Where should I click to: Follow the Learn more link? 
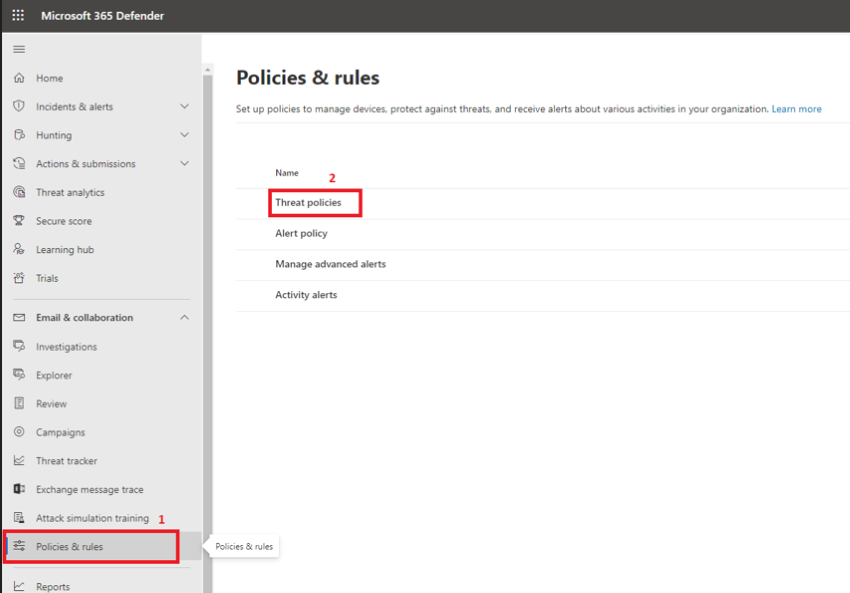click(x=796, y=109)
